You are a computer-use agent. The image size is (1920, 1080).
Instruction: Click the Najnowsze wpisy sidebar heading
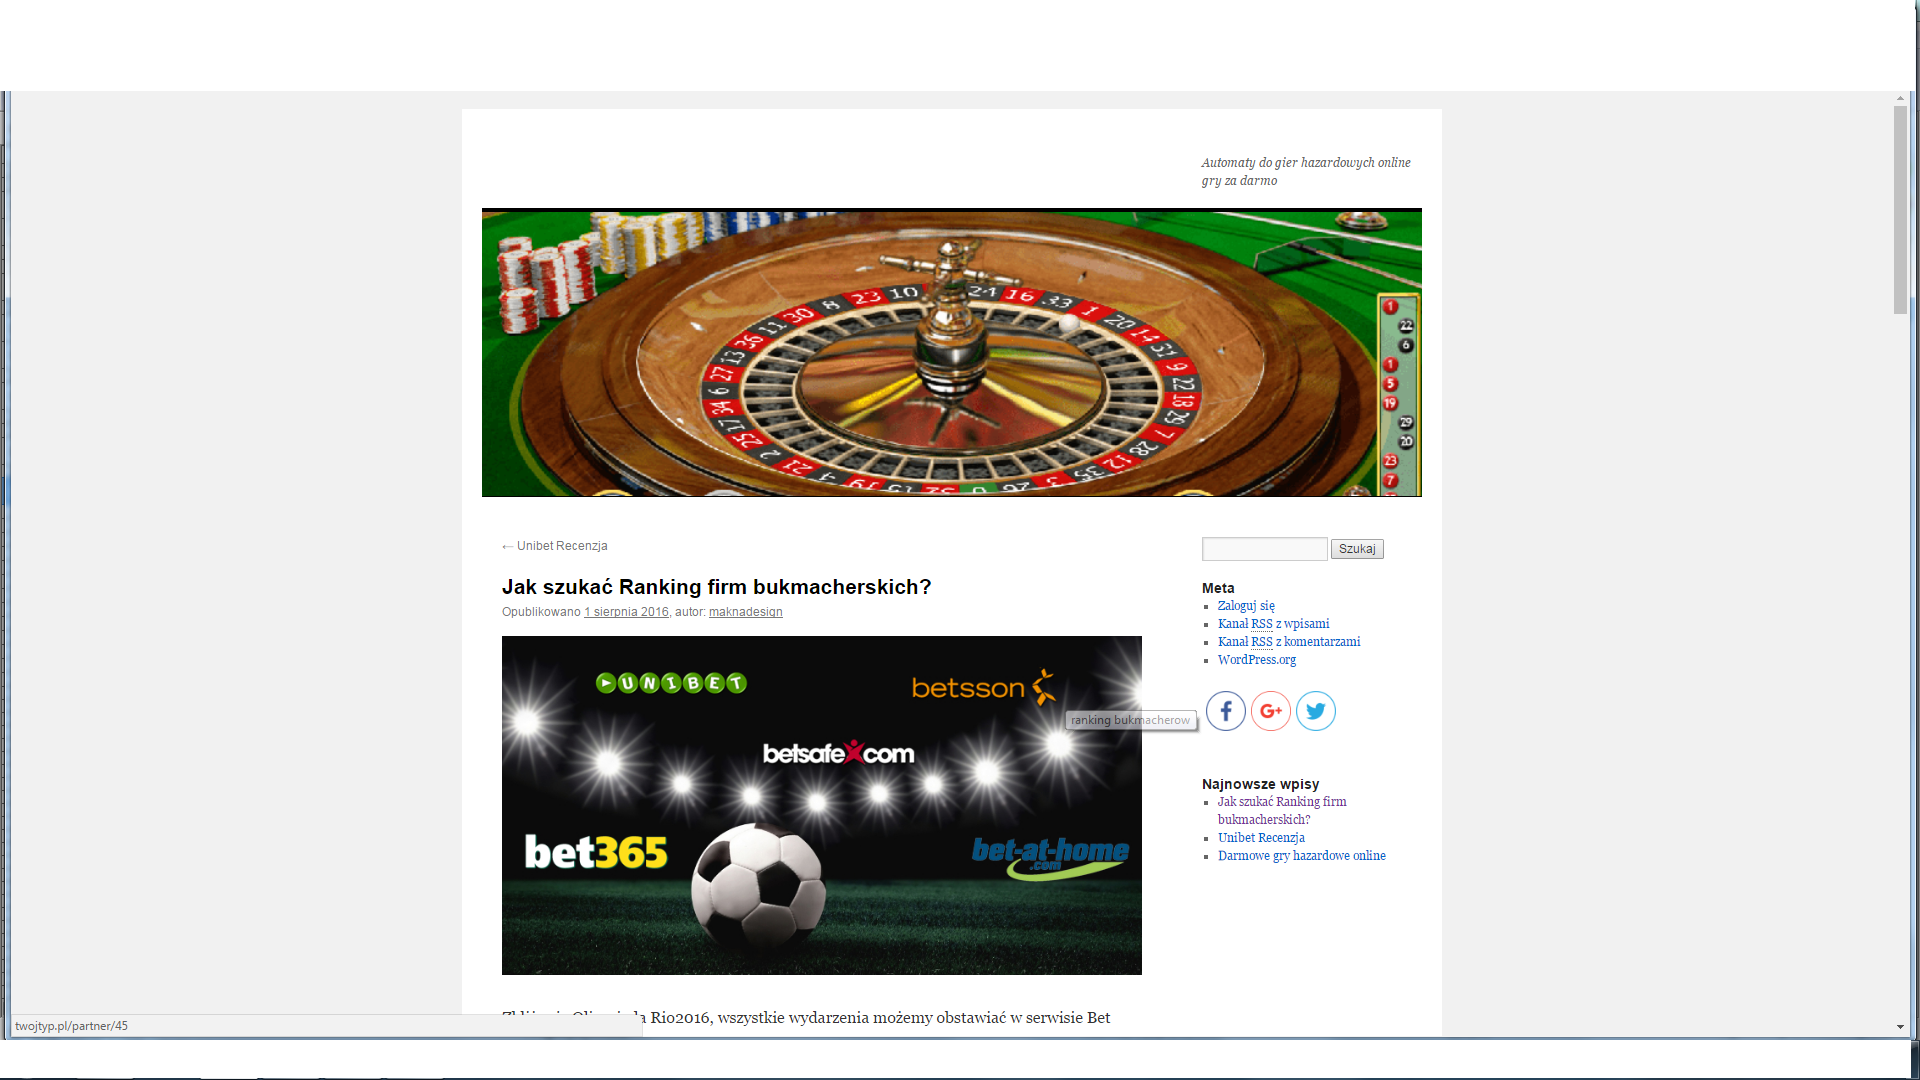(x=1260, y=784)
